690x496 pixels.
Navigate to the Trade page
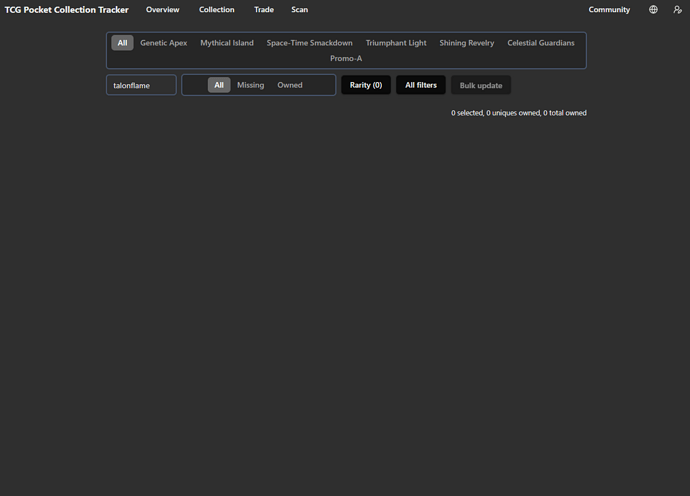coord(264,10)
